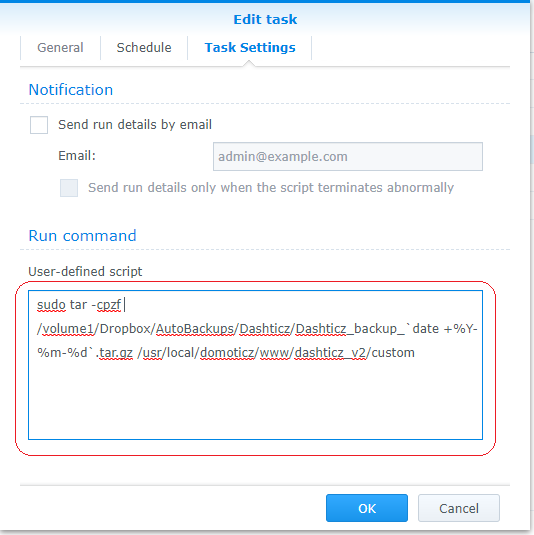Click the 'Send run details by email' label

(x=135, y=125)
